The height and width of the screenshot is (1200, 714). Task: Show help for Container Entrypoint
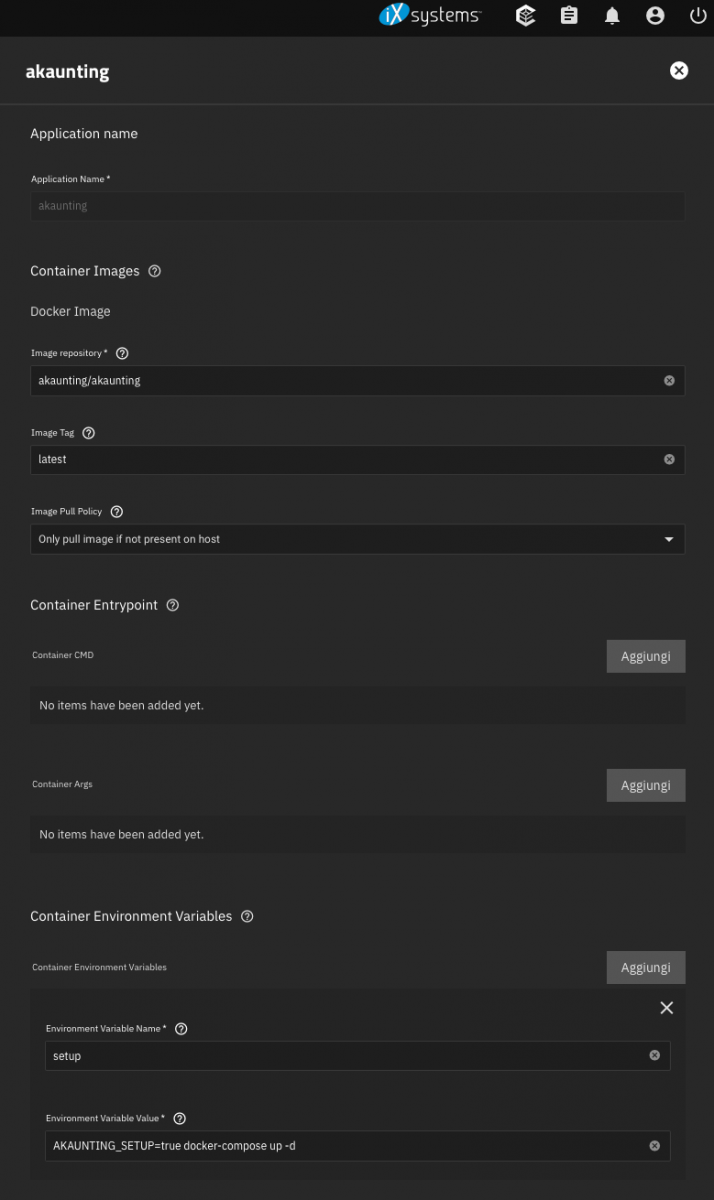(x=172, y=605)
